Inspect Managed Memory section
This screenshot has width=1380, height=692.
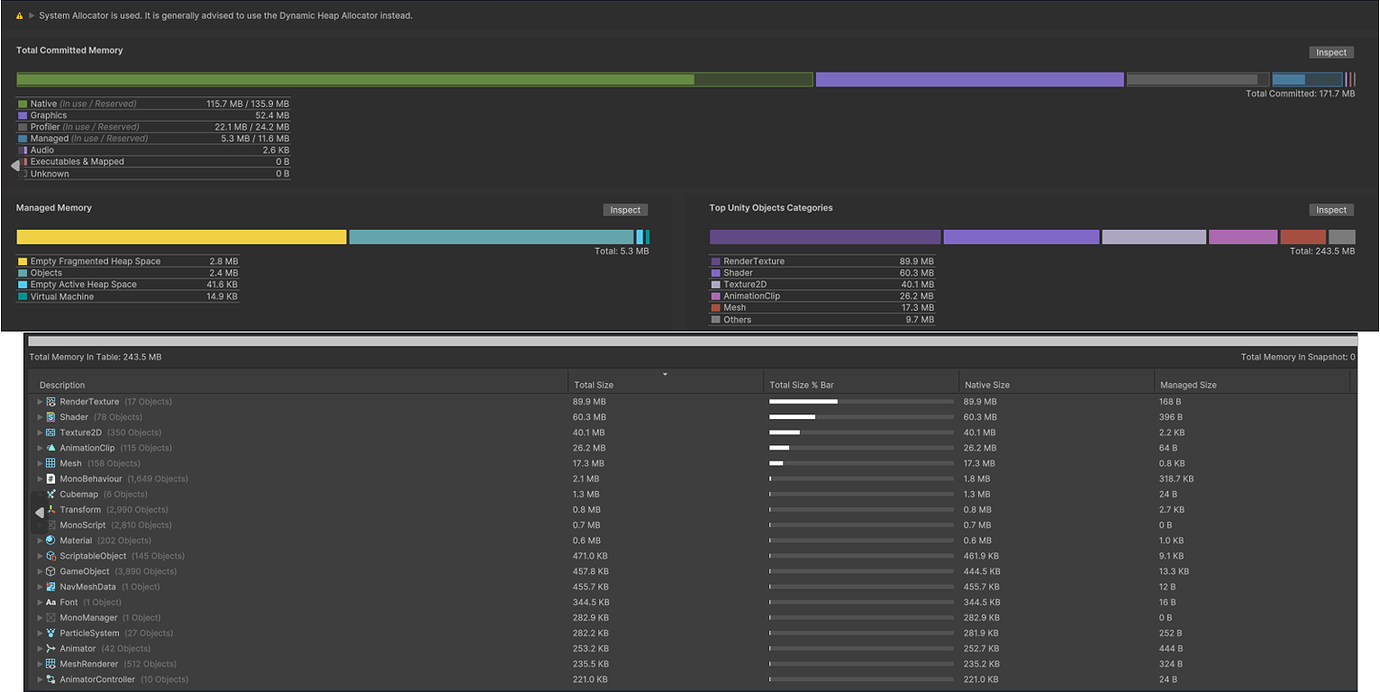(625, 210)
